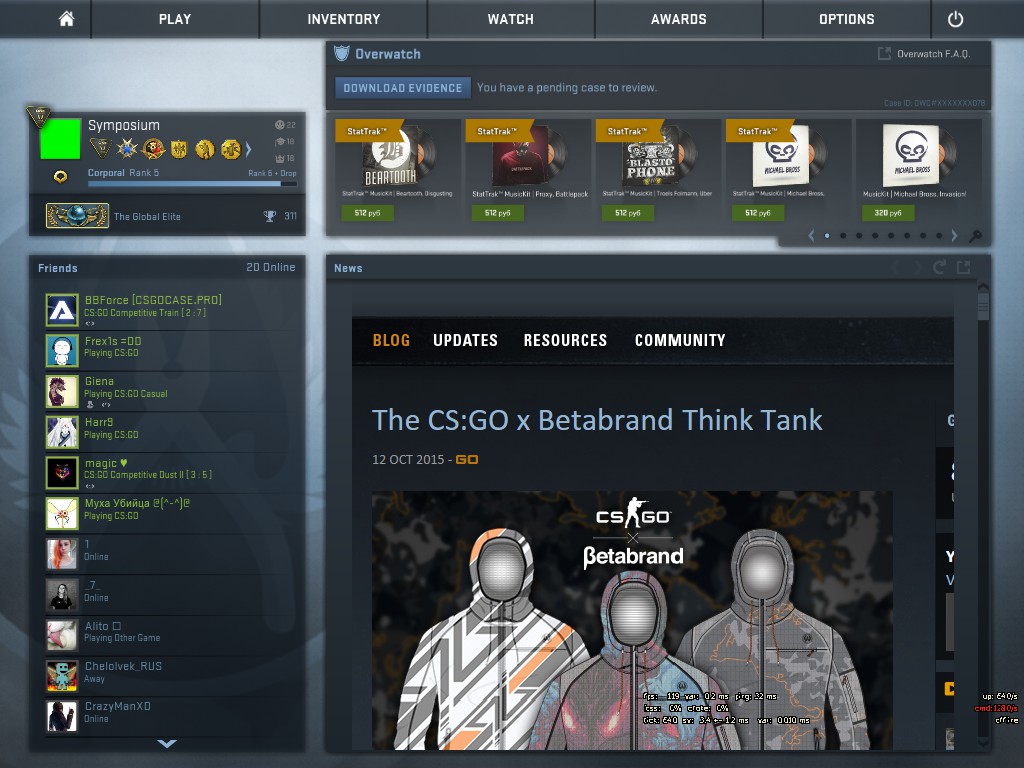This screenshot has width=1024, height=768.
Task: Click the Corporal rank XP progress bar
Action: pyautogui.click(x=192, y=184)
